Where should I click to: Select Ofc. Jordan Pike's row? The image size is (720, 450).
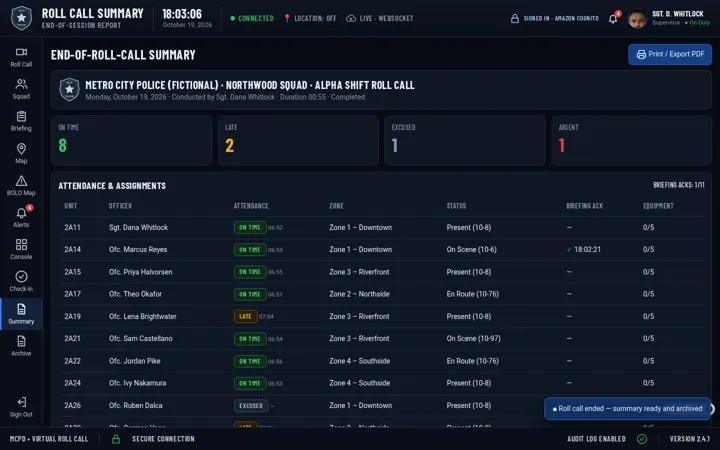(x=382, y=361)
